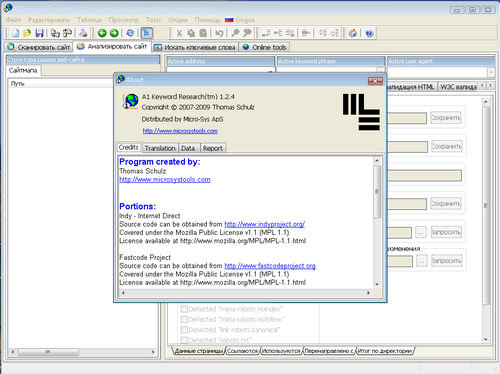Select the Ссылаются bottom tab
This screenshot has height=374, width=500.
click(243, 351)
